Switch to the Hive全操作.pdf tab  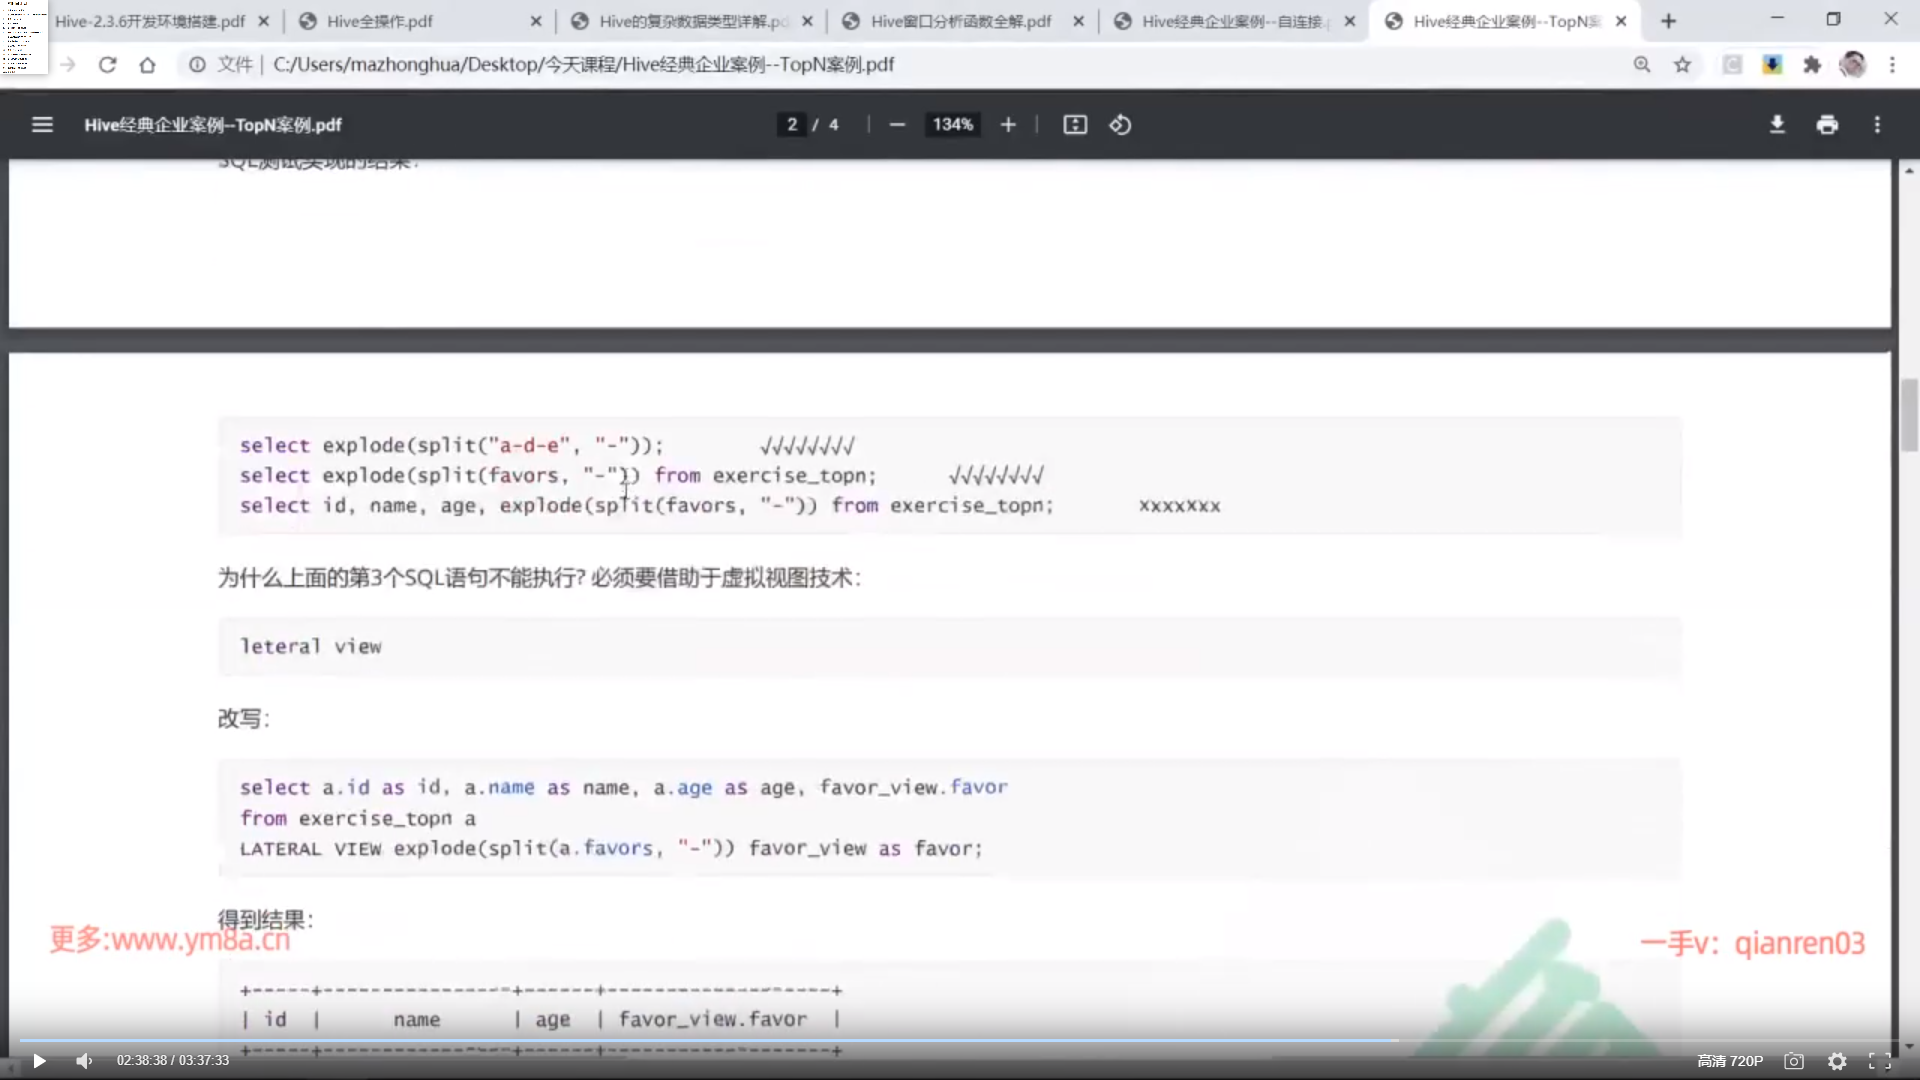[380, 21]
